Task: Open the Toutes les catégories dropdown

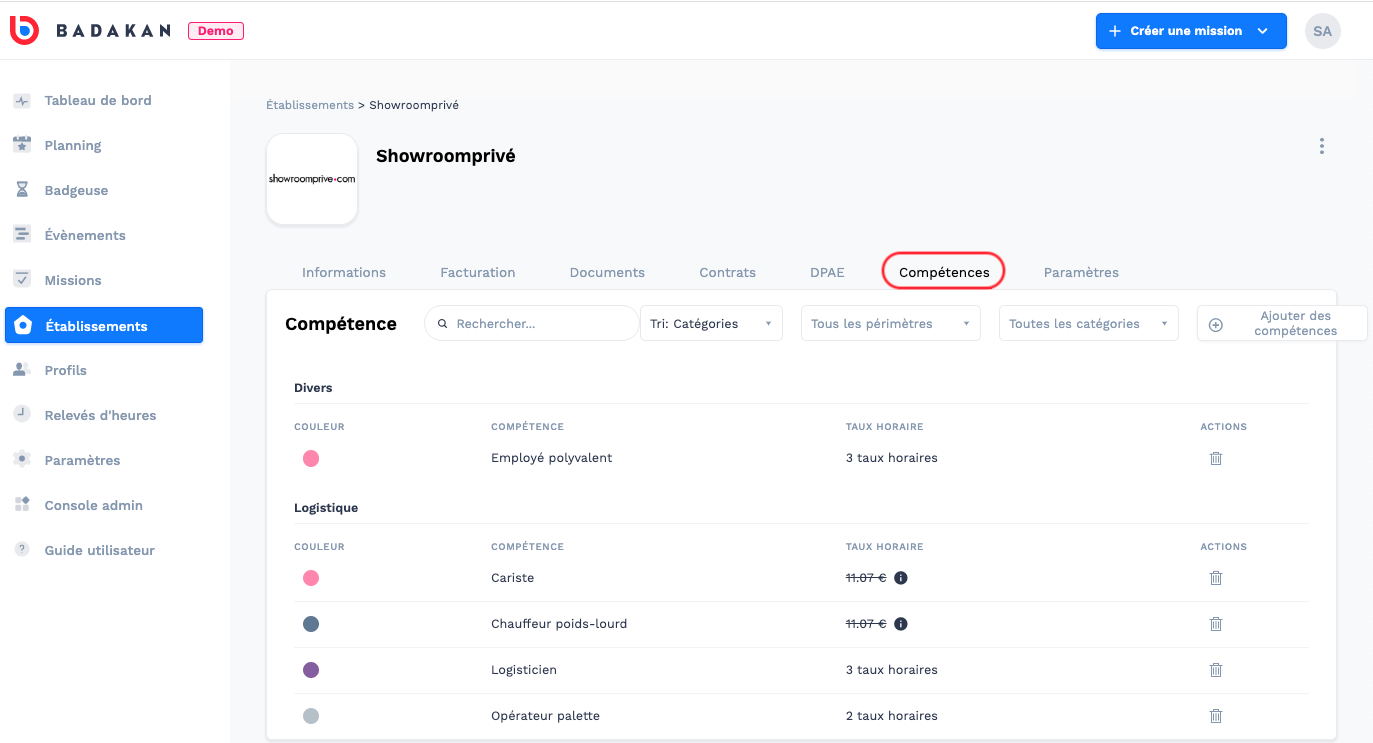Action: click(x=1088, y=324)
